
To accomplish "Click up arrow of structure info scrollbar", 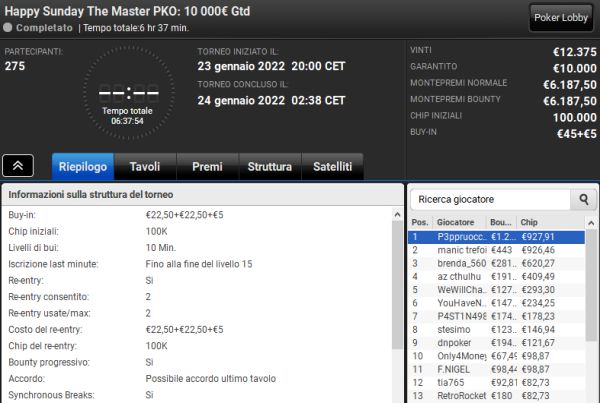I will tap(397, 215).
